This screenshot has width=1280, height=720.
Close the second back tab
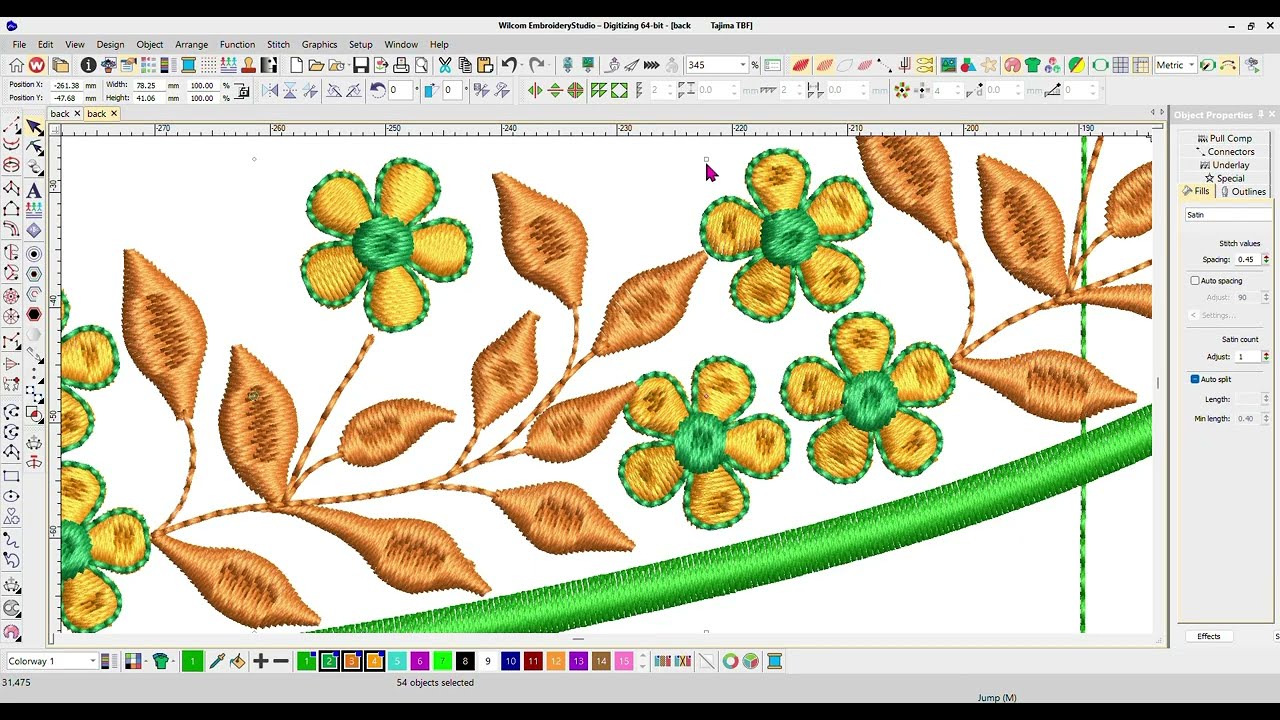click(114, 113)
